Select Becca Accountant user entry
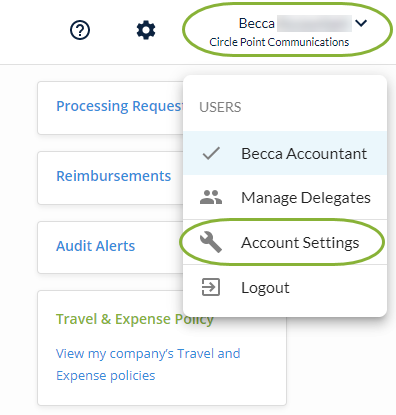This screenshot has width=396, height=415. (285, 153)
